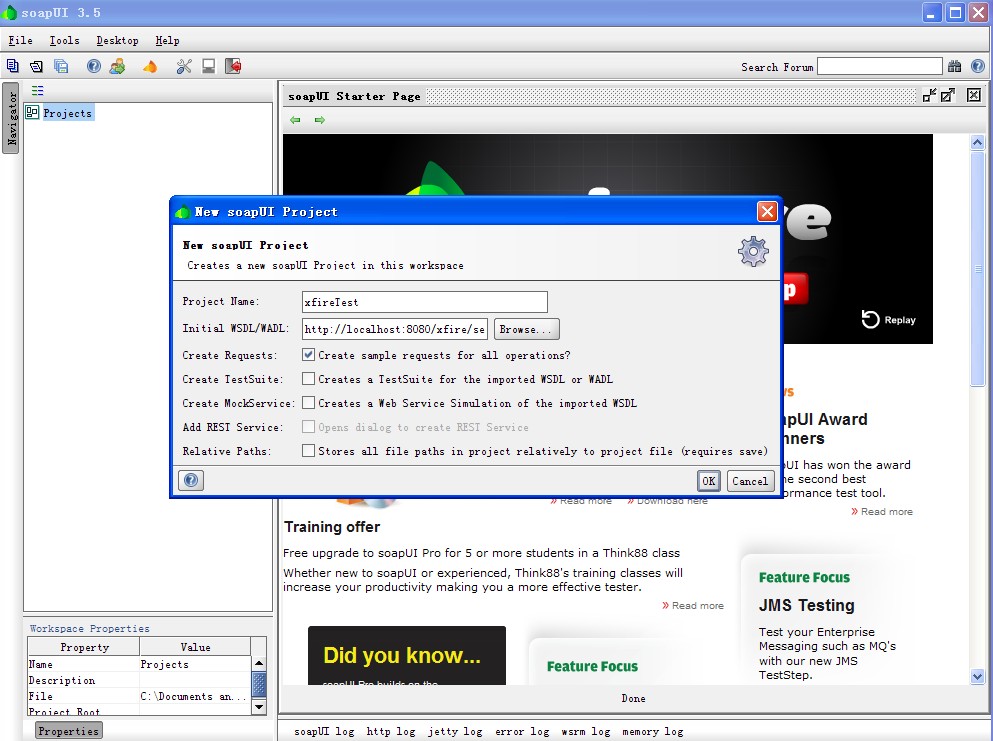Click Starter Page minimize-to-icon button

(x=929, y=96)
